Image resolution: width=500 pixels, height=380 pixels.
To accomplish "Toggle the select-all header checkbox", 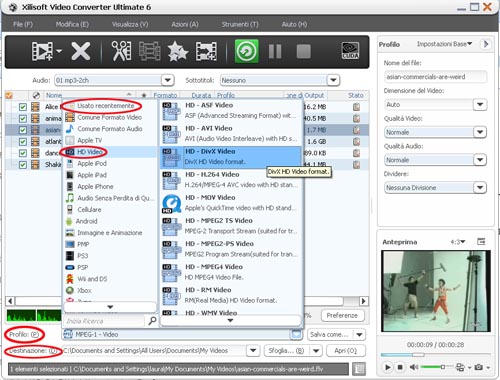I will (x=9, y=95).
